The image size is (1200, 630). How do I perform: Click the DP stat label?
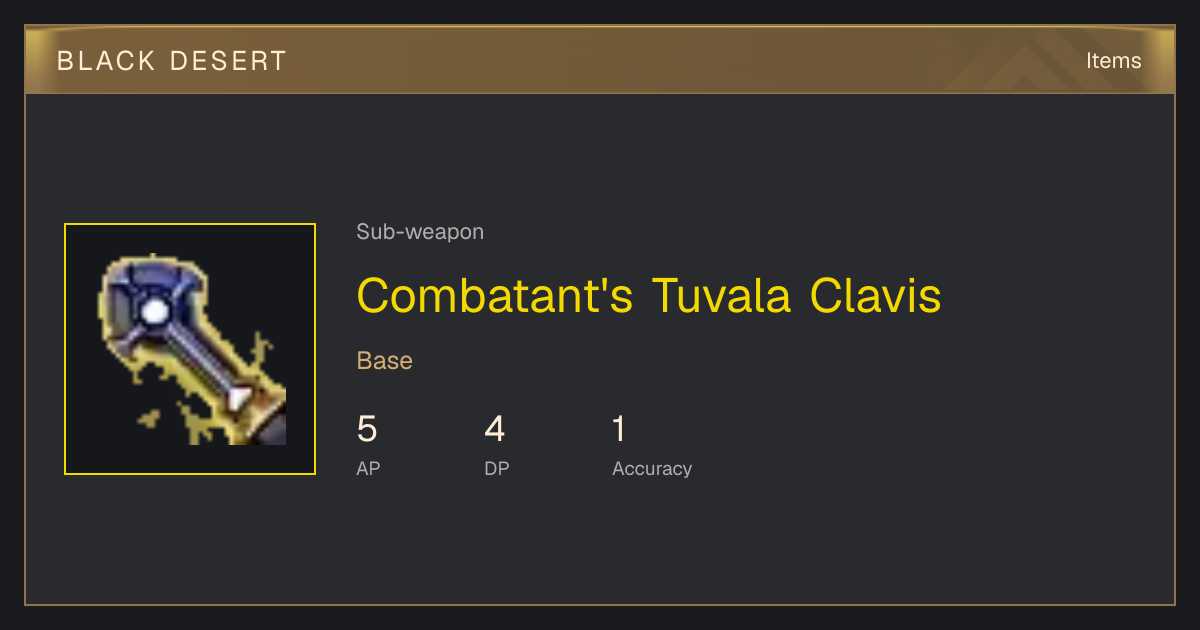click(x=497, y=468)
